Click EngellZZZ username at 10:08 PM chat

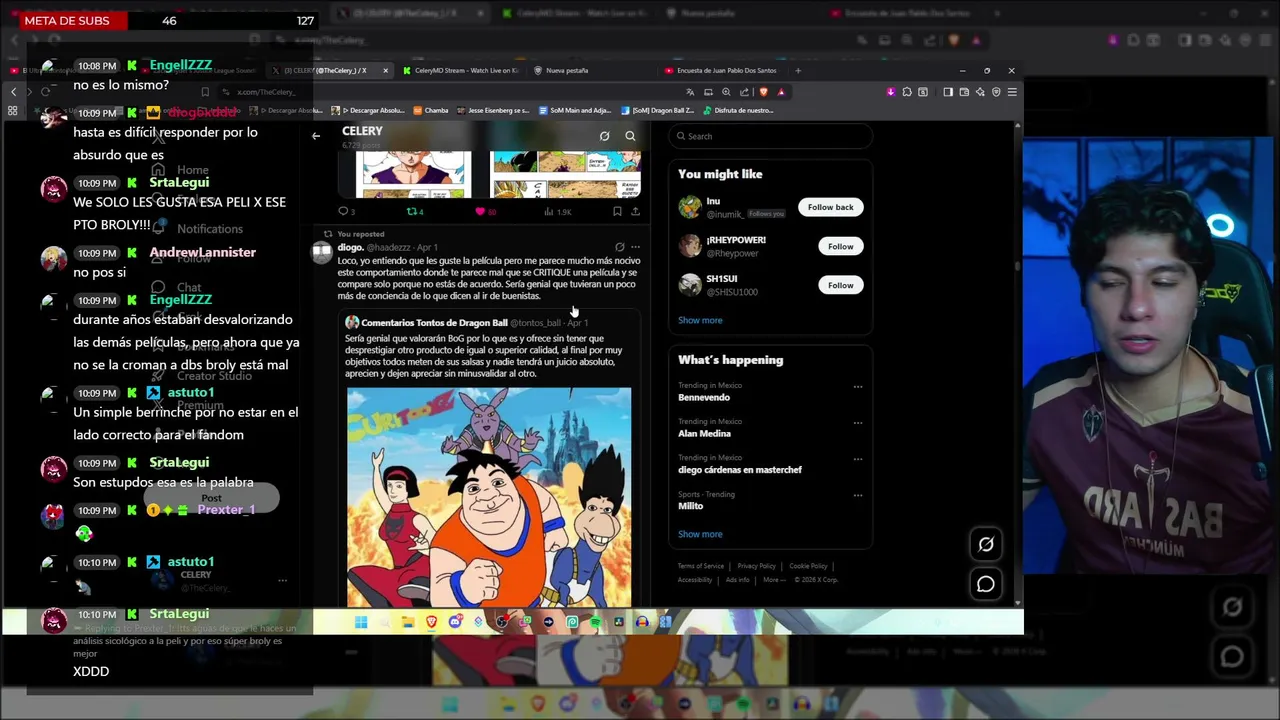(181, 65)
